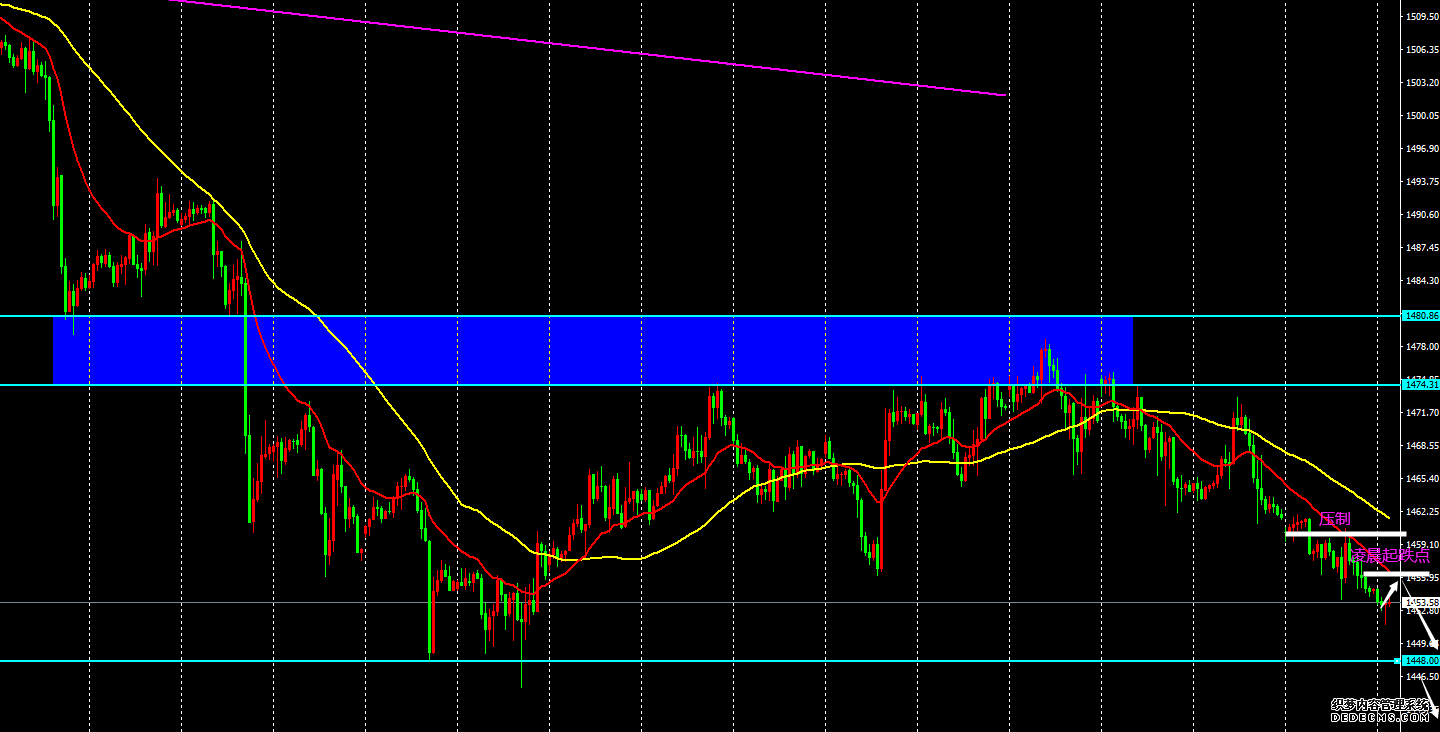The image size is (1440, 732).
Task: Select the current price tag 1453.58
Action: pos(1421,603)
